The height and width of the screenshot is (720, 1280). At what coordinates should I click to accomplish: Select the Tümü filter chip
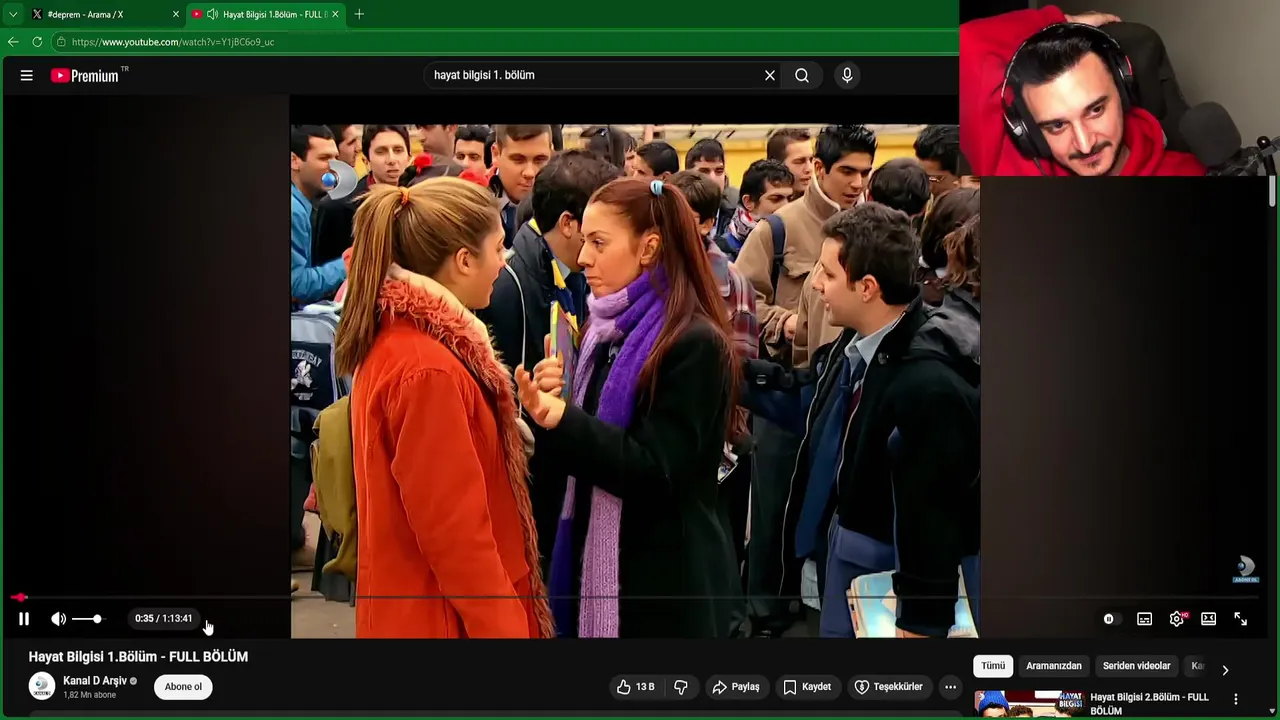click(993, 666)
